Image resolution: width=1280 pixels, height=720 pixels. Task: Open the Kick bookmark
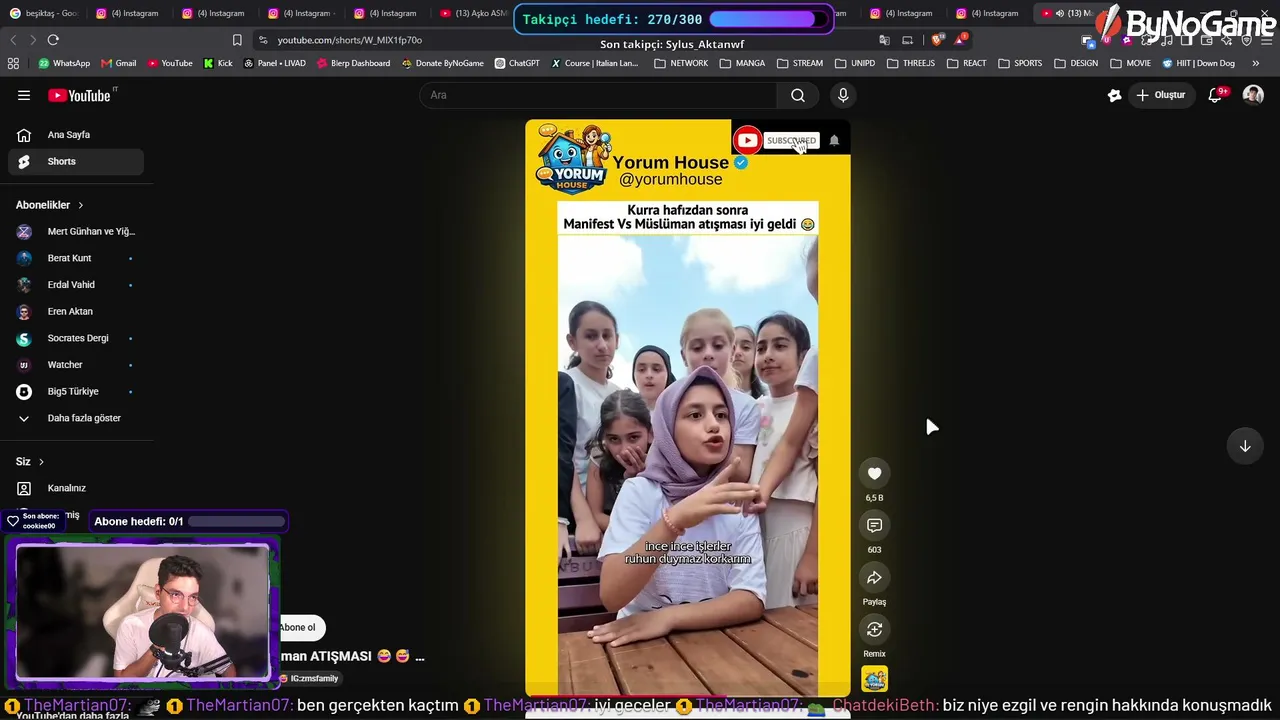218,63
